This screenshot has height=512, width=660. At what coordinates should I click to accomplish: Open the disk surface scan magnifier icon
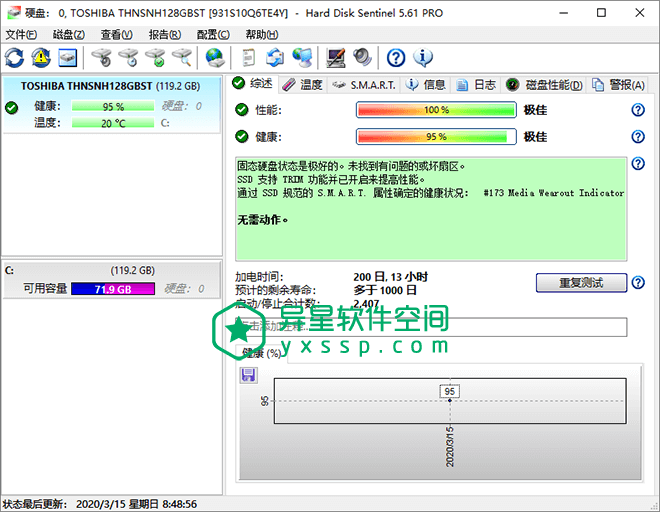[x=182, y=58]
